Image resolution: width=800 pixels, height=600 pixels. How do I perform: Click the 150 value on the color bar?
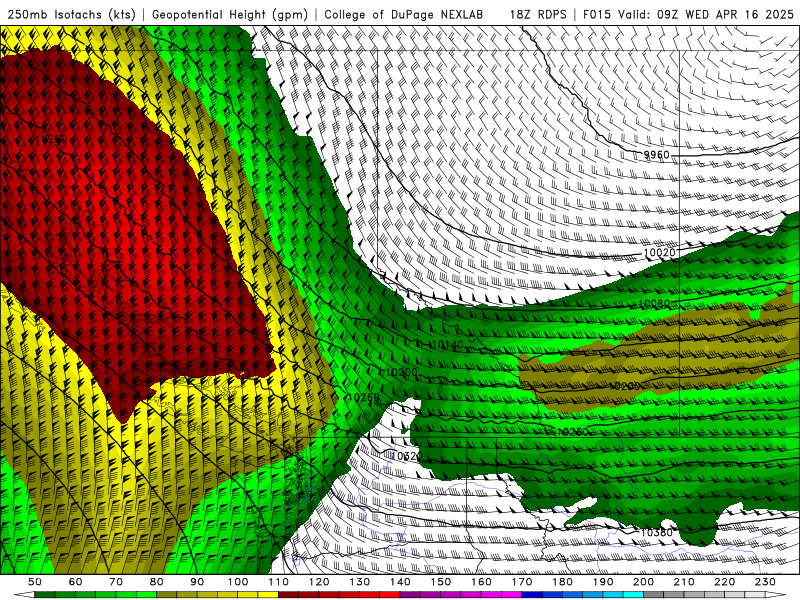coord(441,582)
